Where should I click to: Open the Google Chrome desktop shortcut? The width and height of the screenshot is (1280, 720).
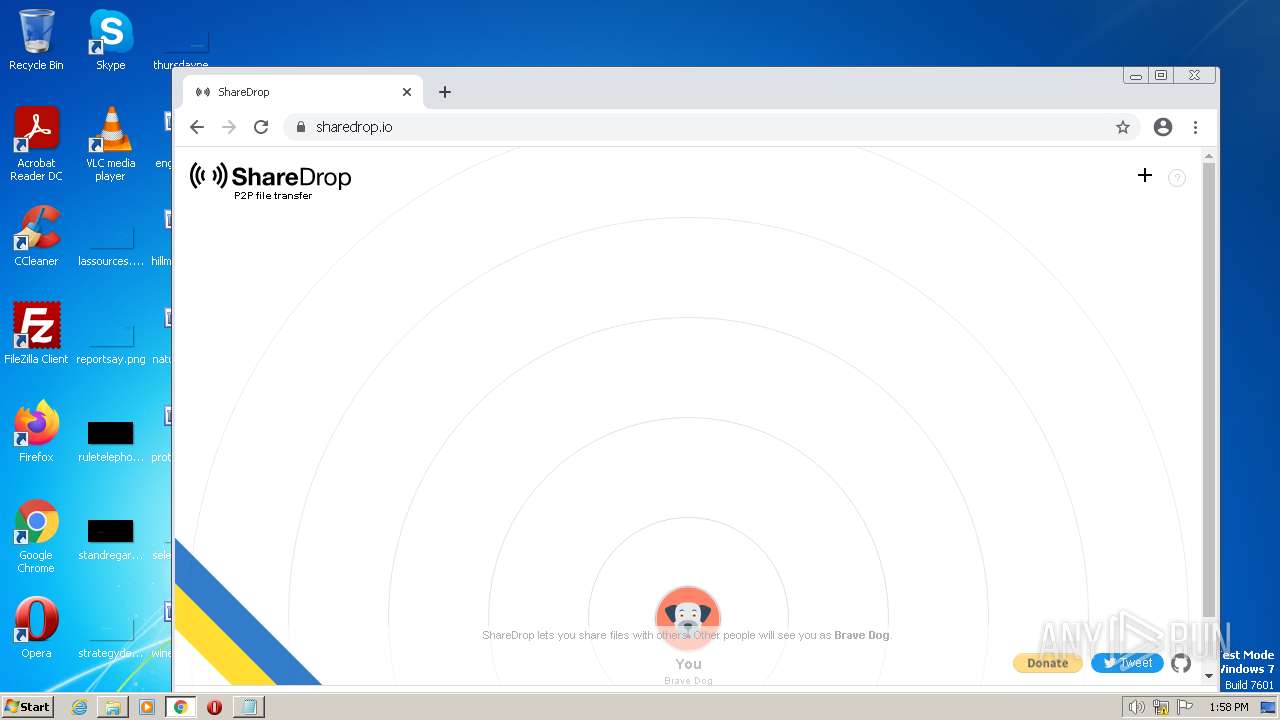tap(36, 537)
